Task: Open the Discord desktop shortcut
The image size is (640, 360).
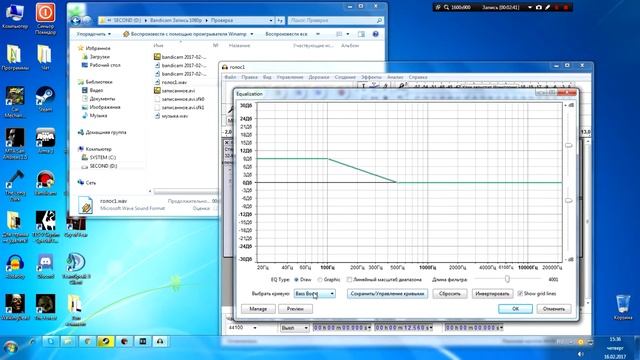Action: coord(45,267)
